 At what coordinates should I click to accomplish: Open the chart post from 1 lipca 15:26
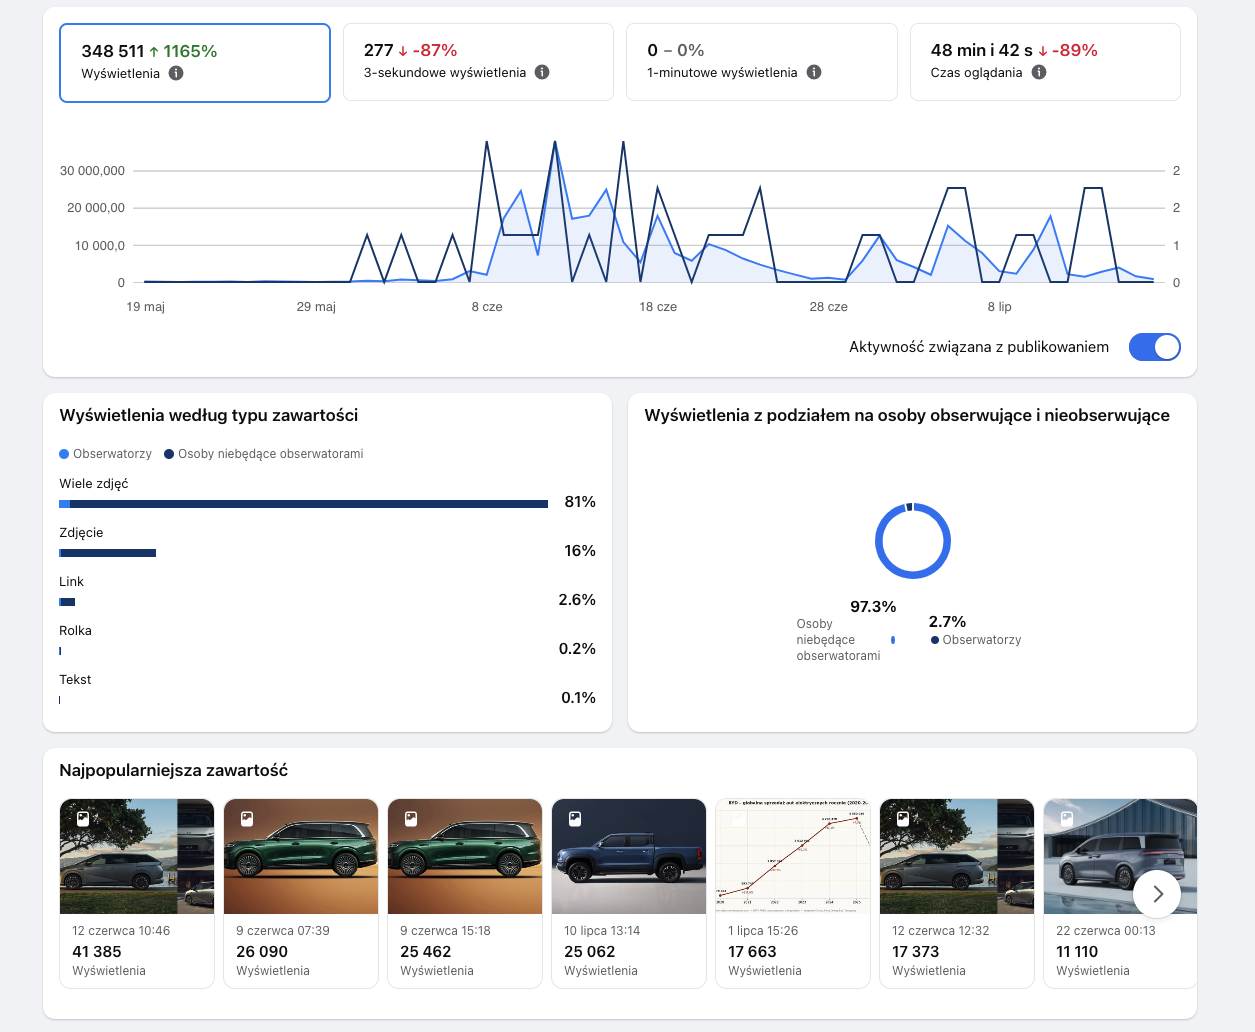[793, 856]
